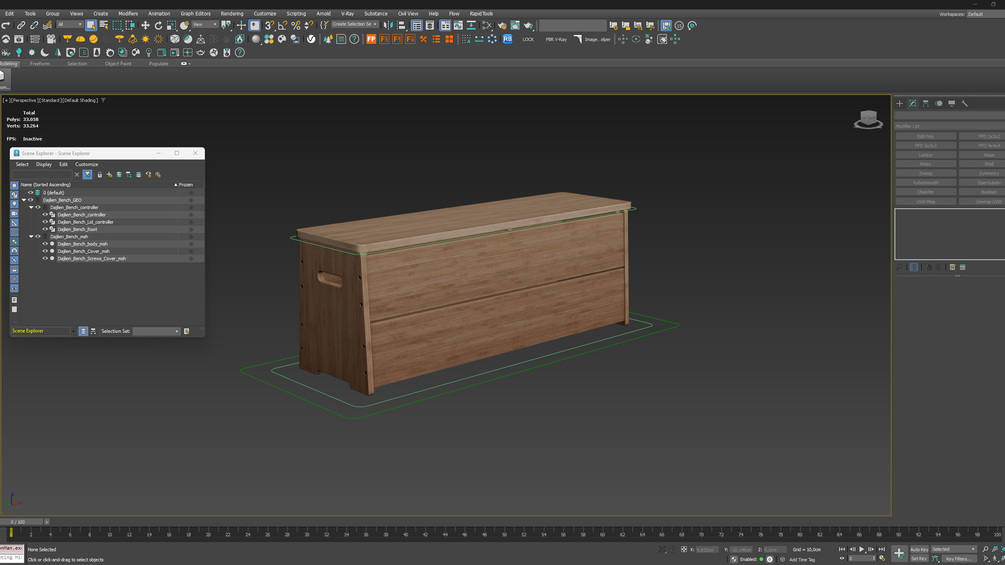Open the Create tab in command panel
The width and height of the screenshot is (1005, 565).
[899, 103]
